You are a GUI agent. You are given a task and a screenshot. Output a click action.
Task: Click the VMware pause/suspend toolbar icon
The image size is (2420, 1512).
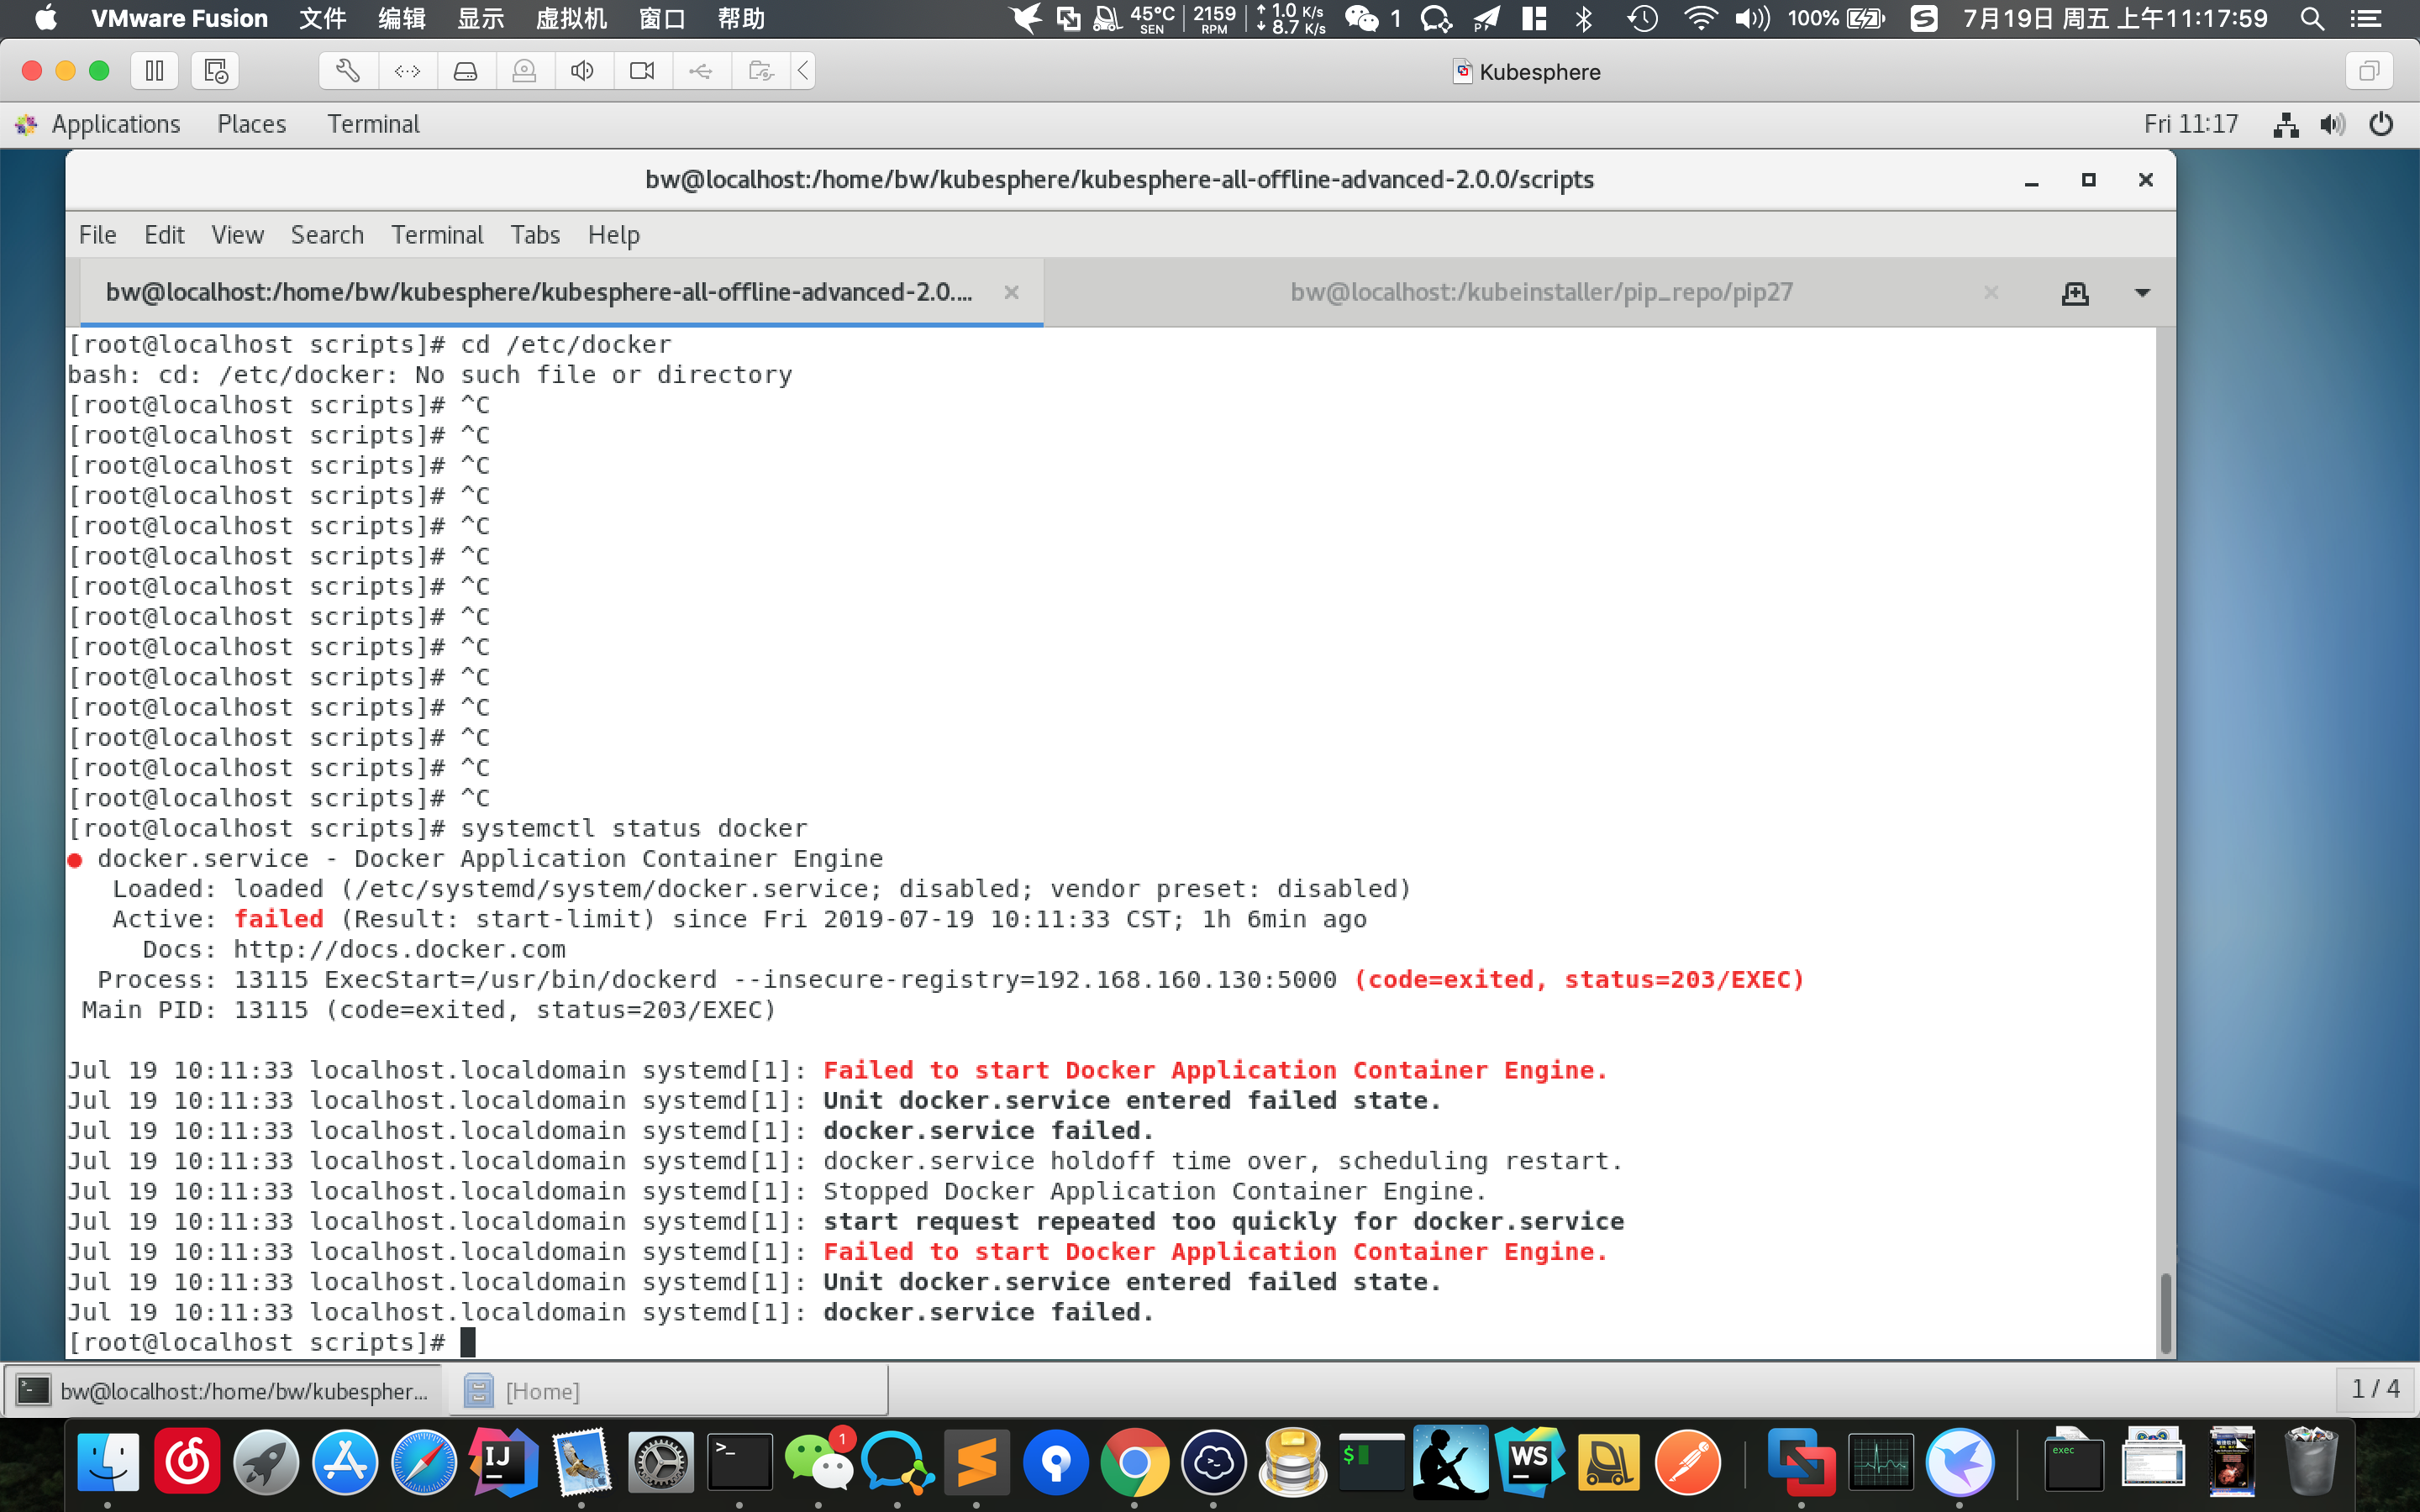pos(154,71)
